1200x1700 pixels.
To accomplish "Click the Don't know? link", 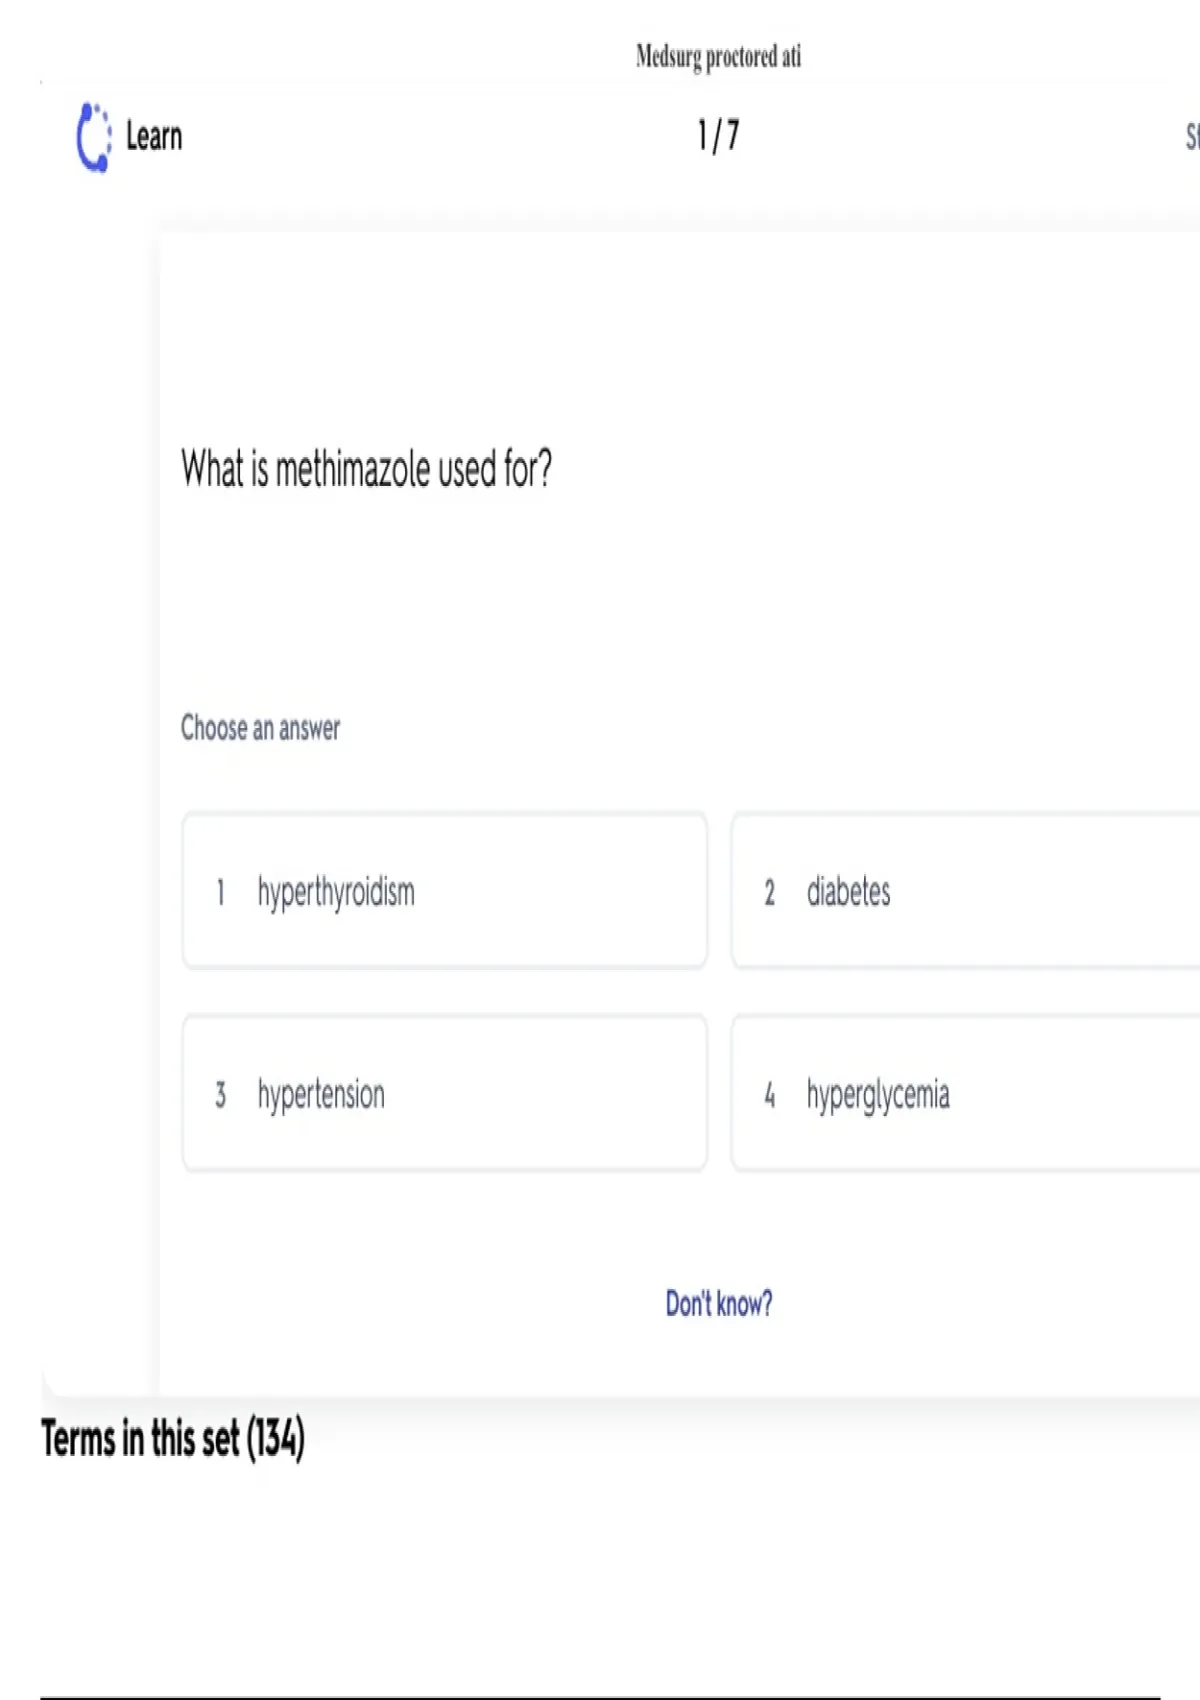I will [718, 1303].
